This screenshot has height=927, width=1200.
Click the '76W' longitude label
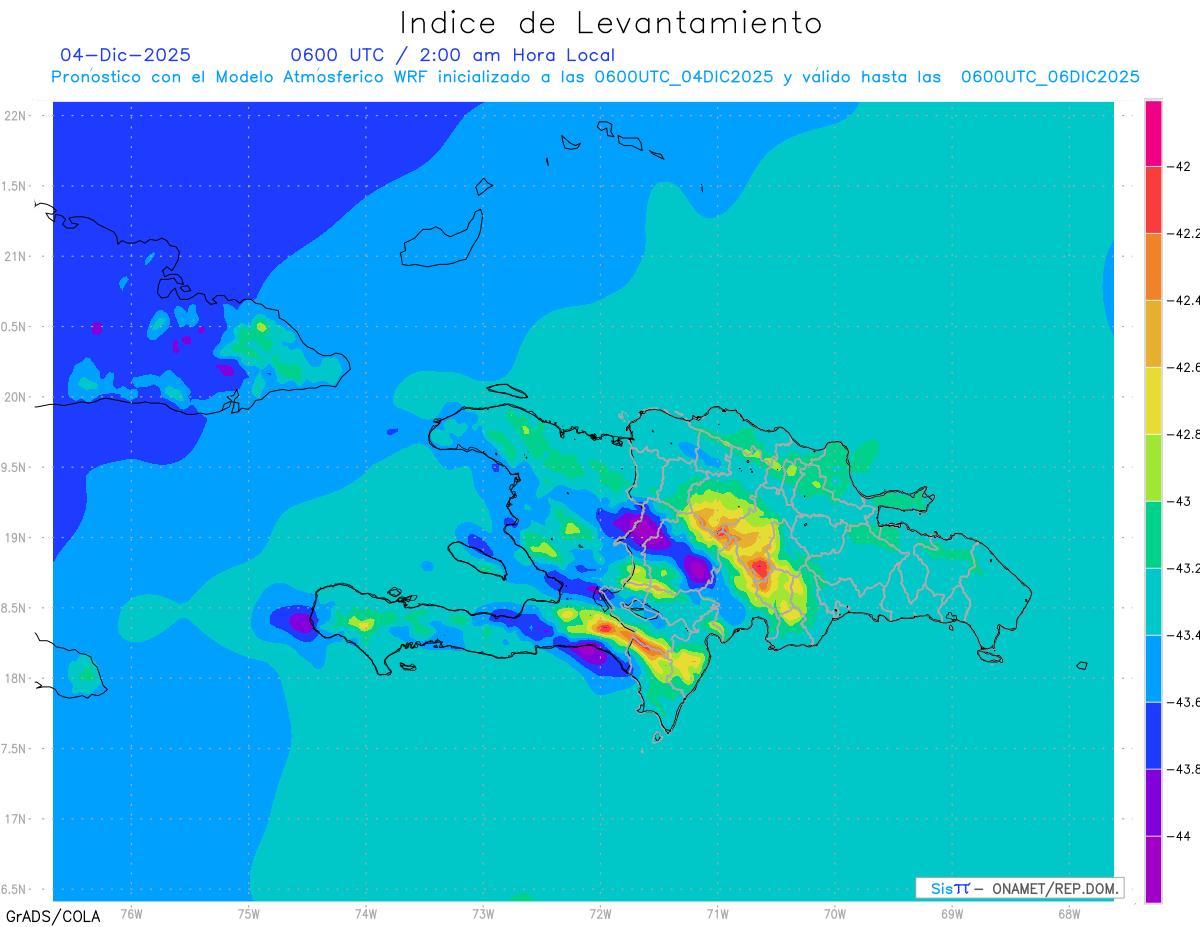tap(131, 912)
